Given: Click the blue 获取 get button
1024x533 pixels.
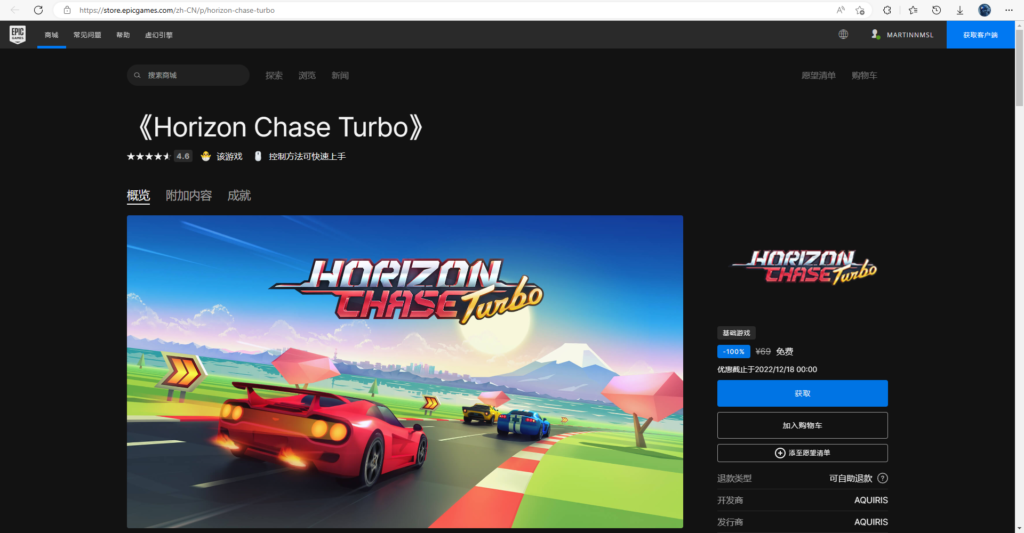Looking at the screenshot, I should pyautogui.click(x=802, y=393).
